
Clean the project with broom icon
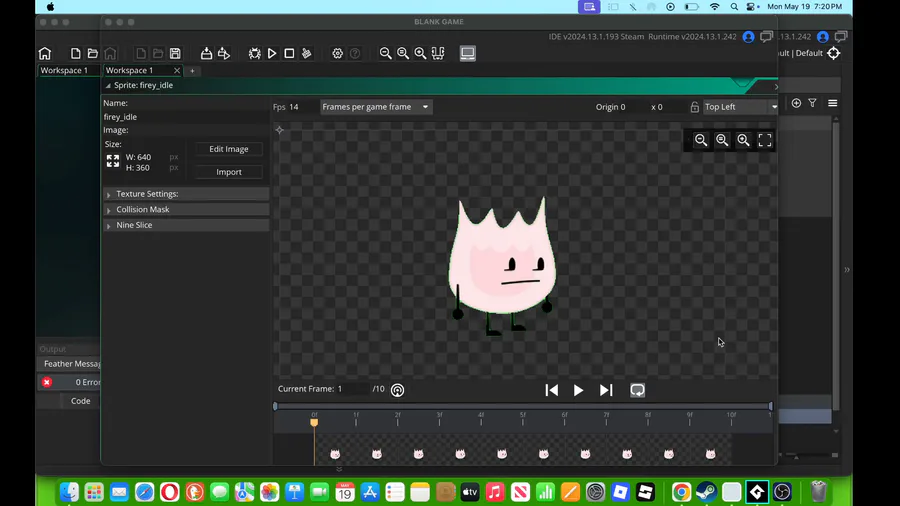coord(307,53)
